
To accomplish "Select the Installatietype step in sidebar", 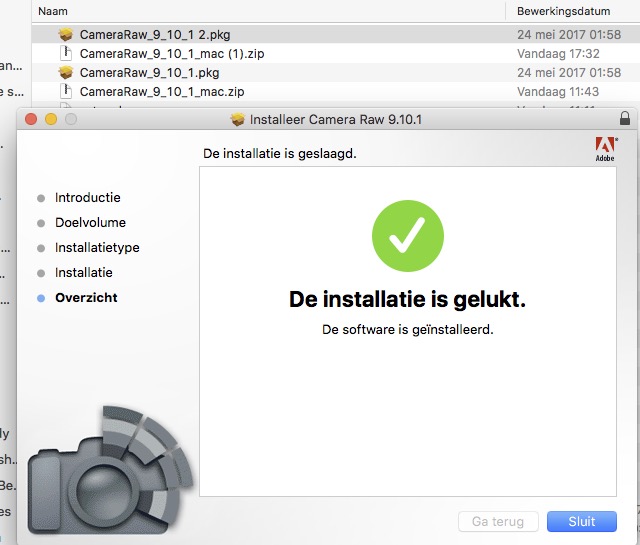I will [97, 247].
